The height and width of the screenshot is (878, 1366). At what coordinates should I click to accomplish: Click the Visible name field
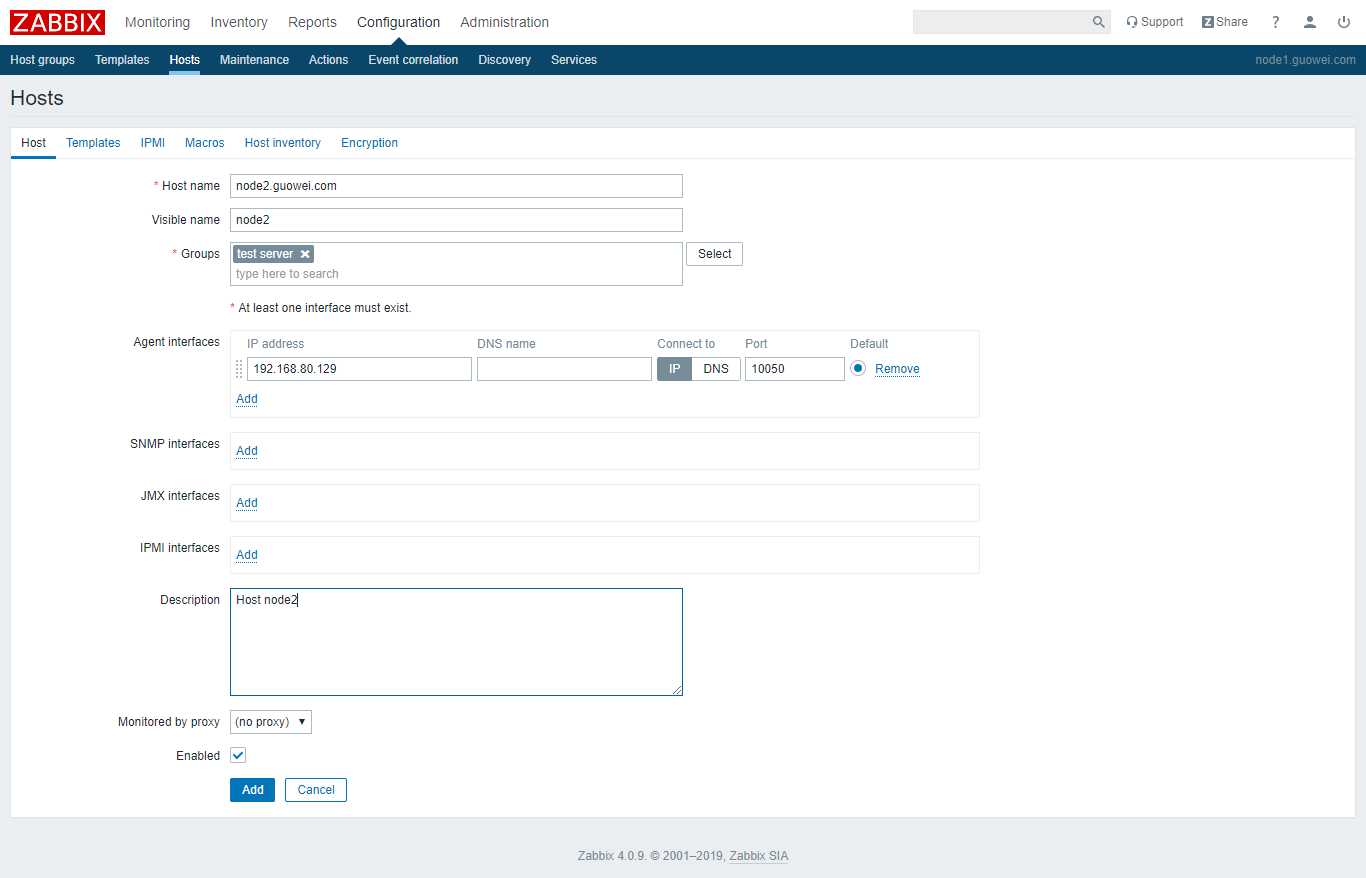point(456,220)
